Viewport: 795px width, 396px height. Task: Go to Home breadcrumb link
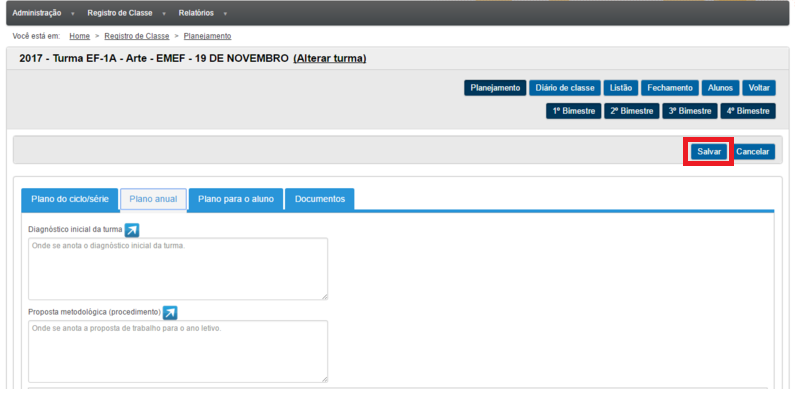(x=80, y=36)
